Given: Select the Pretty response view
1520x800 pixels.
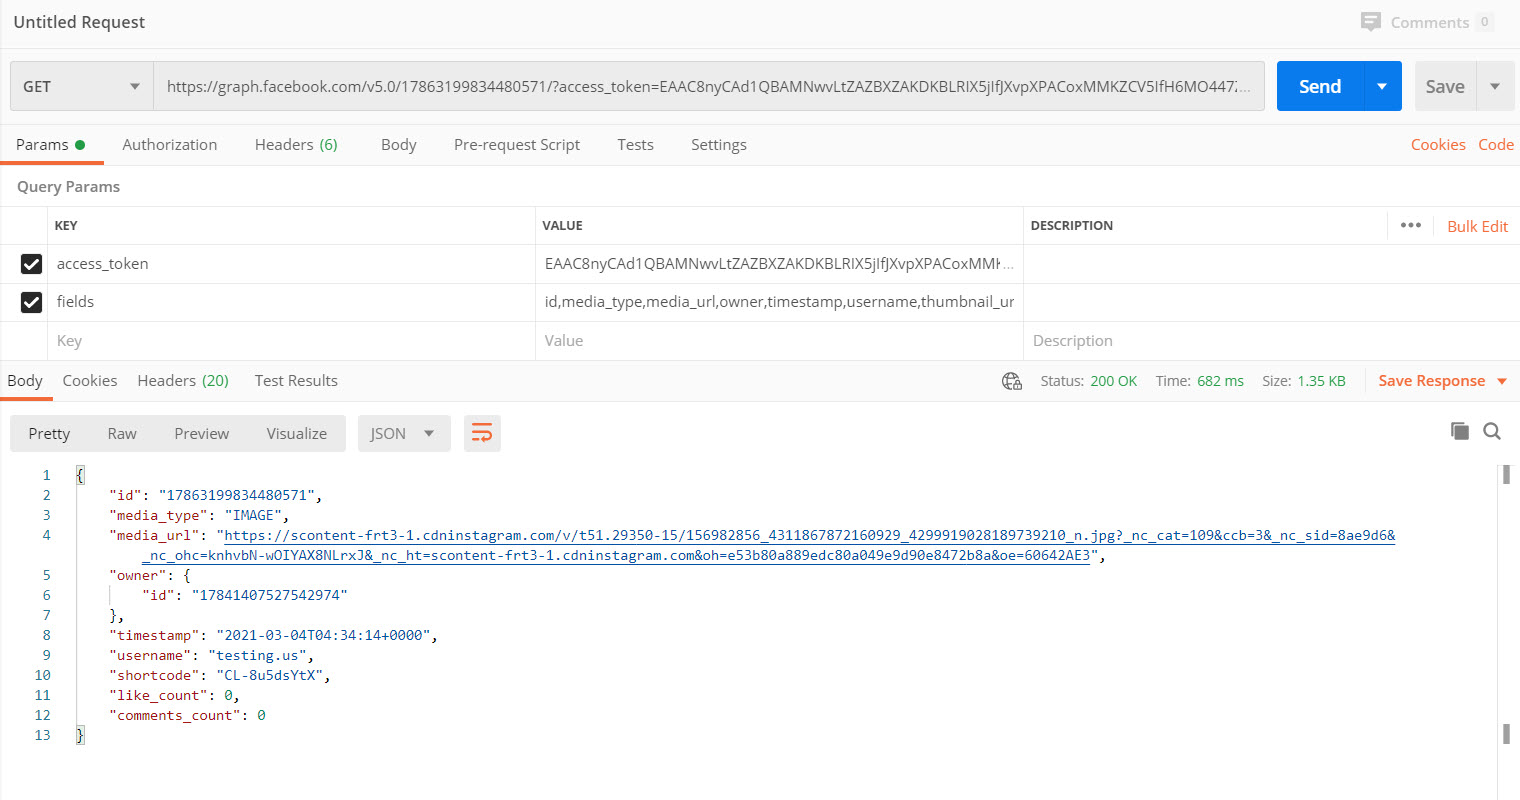Looking at the screenshot, I should [49, 433].
